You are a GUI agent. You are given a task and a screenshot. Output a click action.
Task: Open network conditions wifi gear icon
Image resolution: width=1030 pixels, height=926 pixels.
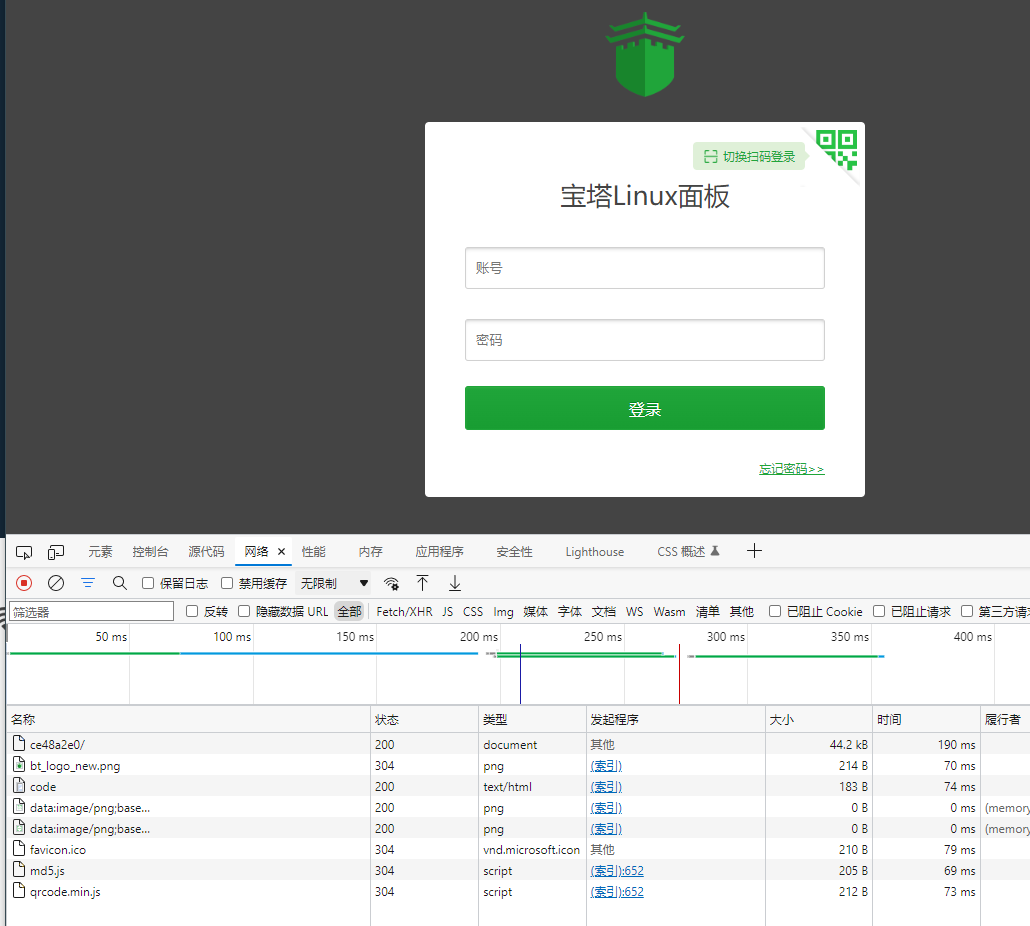click(392, 583)
